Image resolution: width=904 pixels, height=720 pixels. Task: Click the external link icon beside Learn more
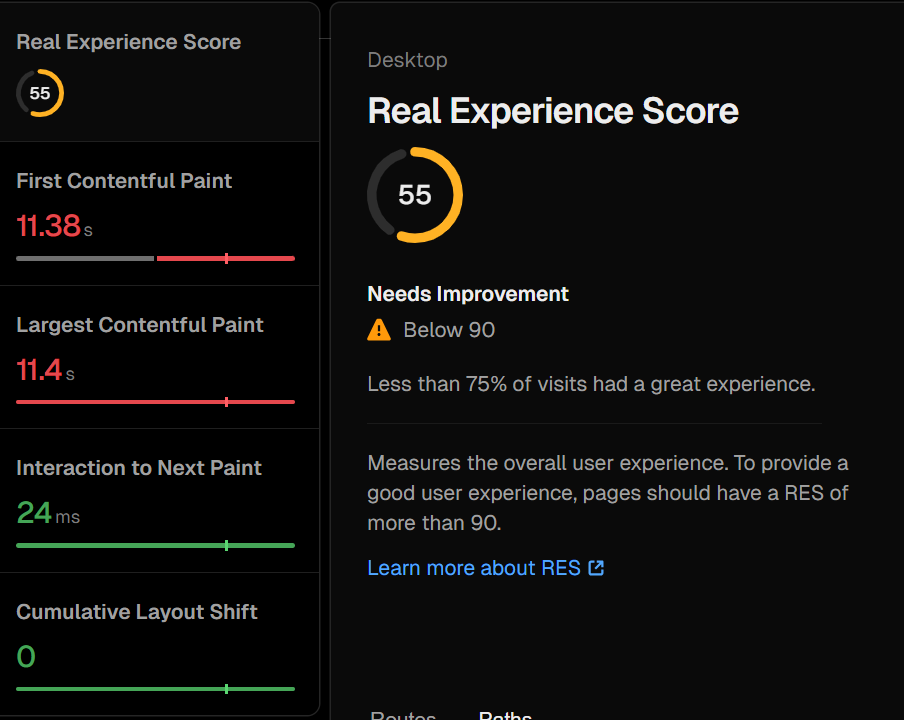[596, 568]
